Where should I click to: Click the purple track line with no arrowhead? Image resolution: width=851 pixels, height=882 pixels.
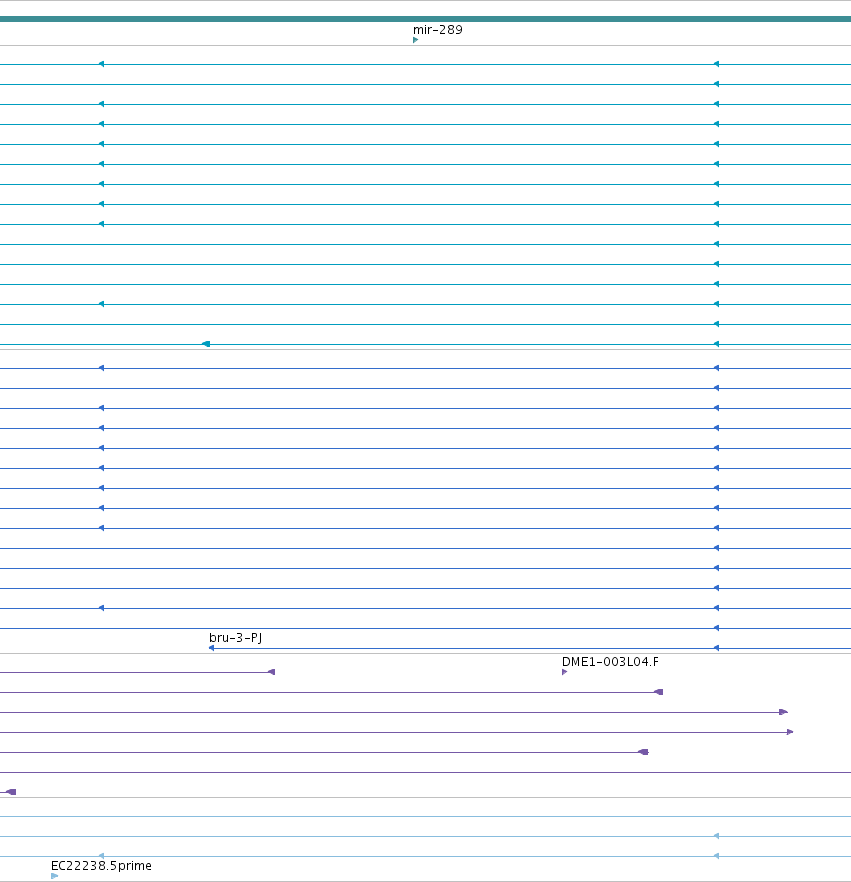coord(425,772)
